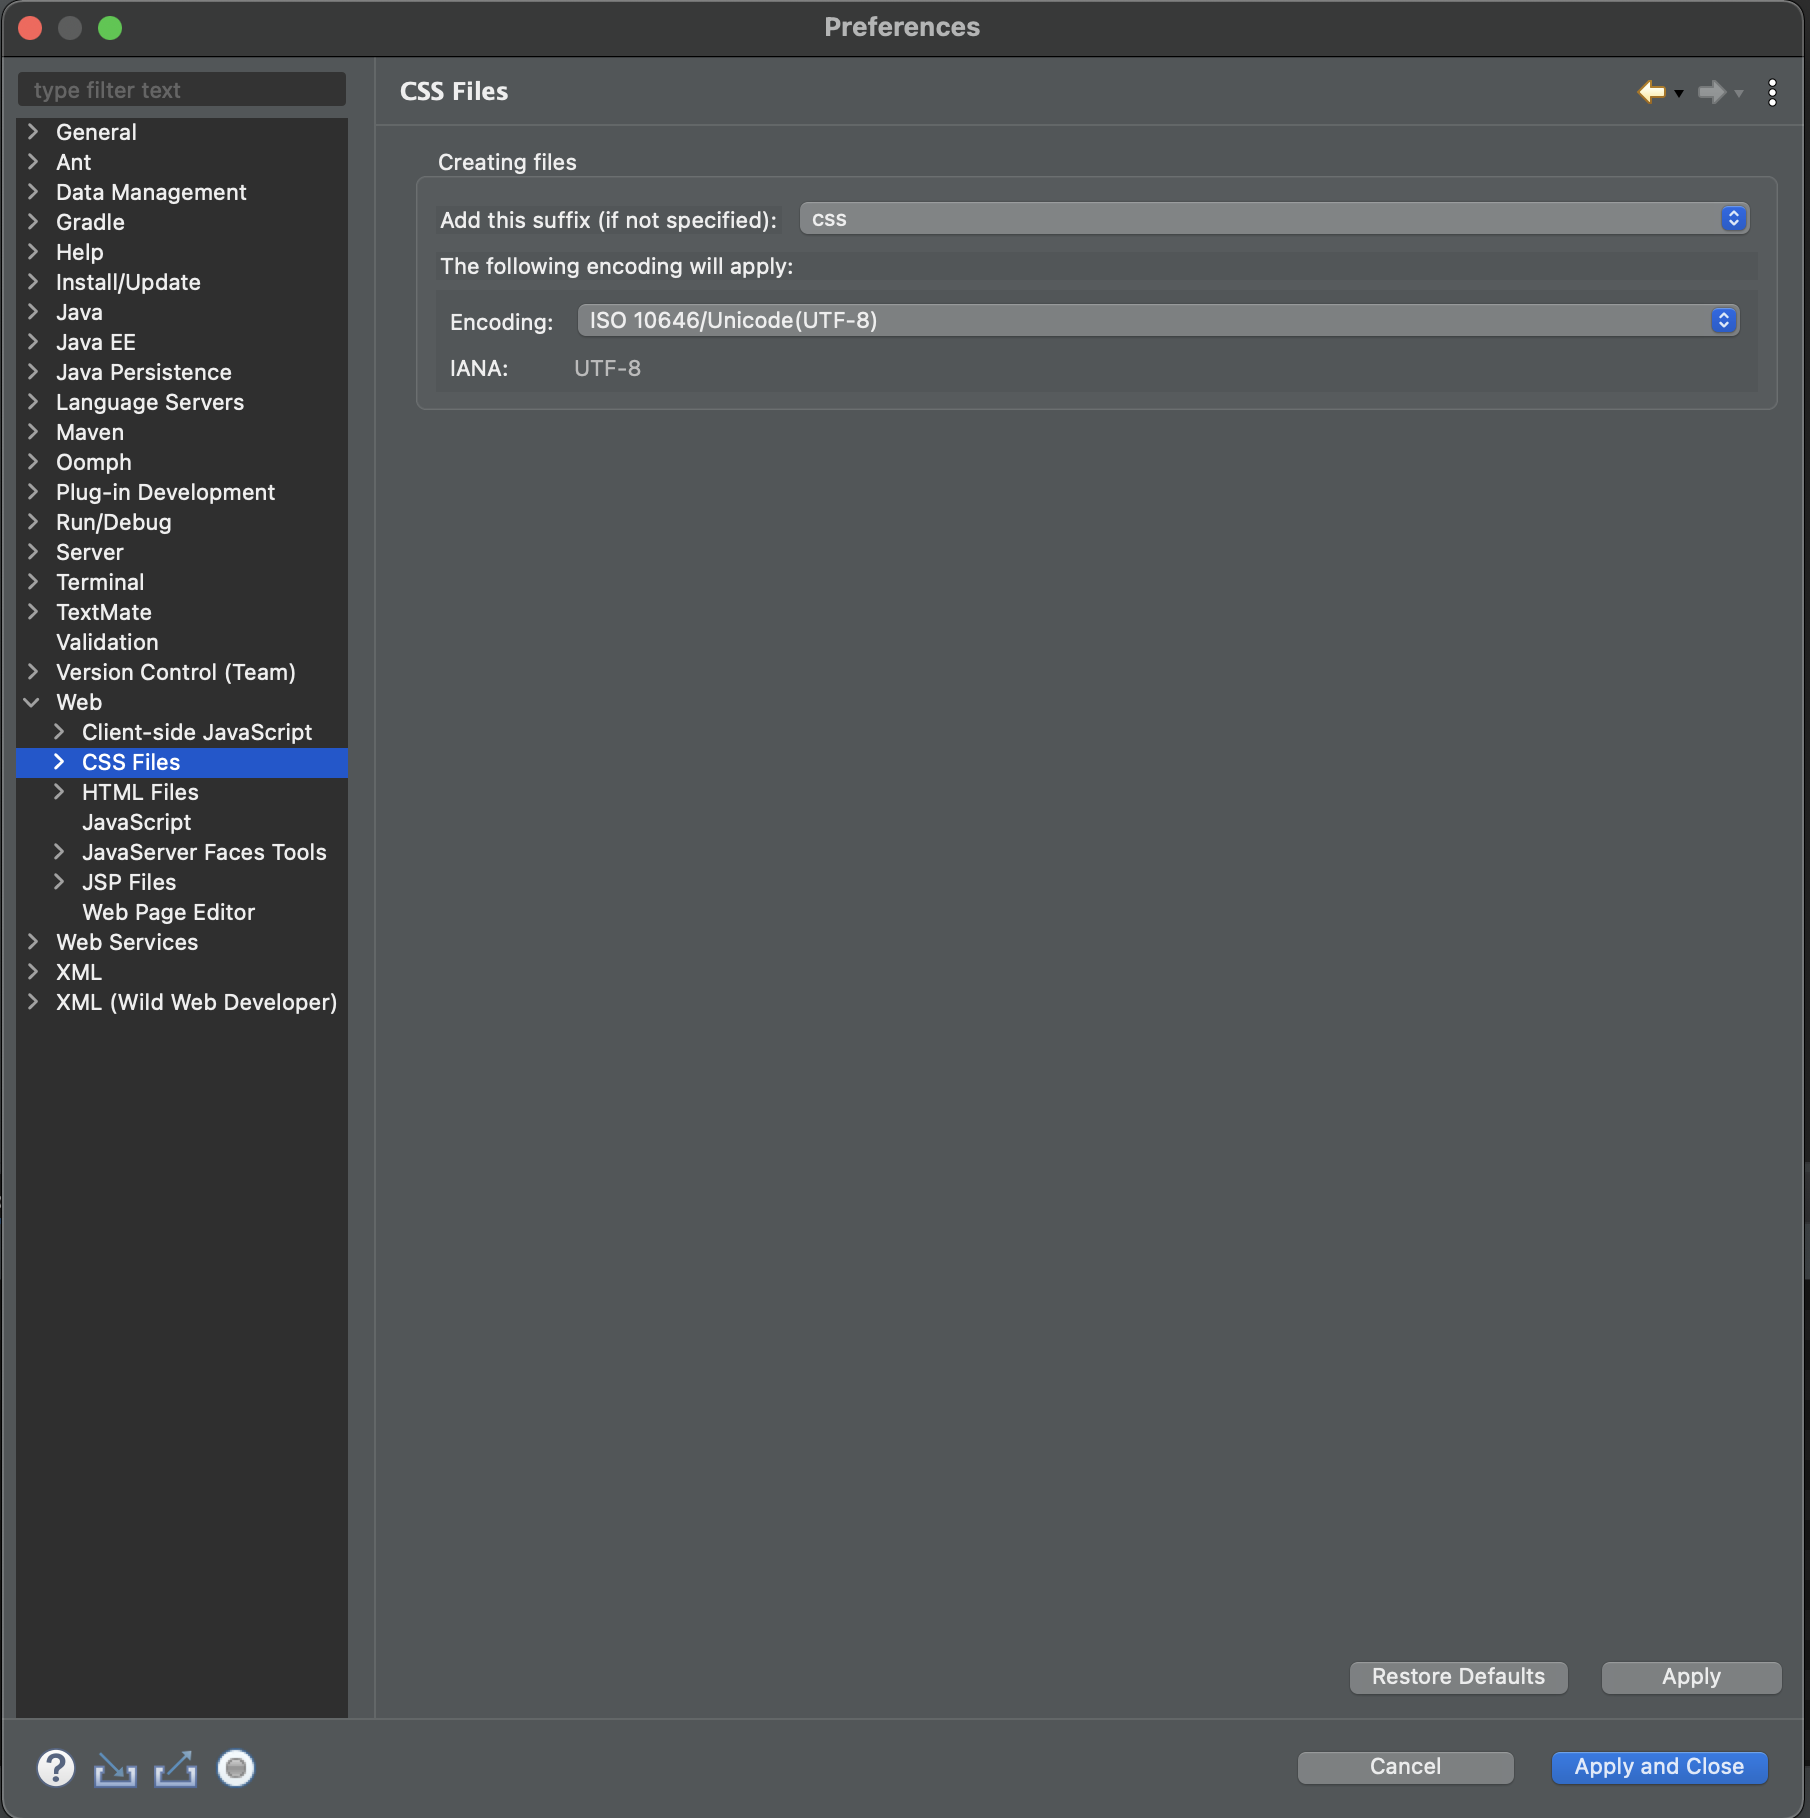Select Terminal preferences
Screen dimensions: 1810x1818
100,582
